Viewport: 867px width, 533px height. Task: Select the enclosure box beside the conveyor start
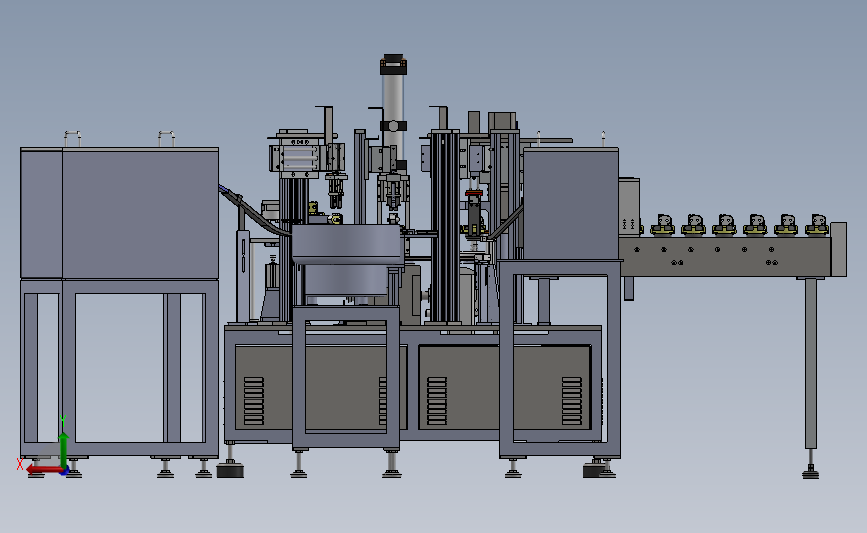click(x=629, y=207)
